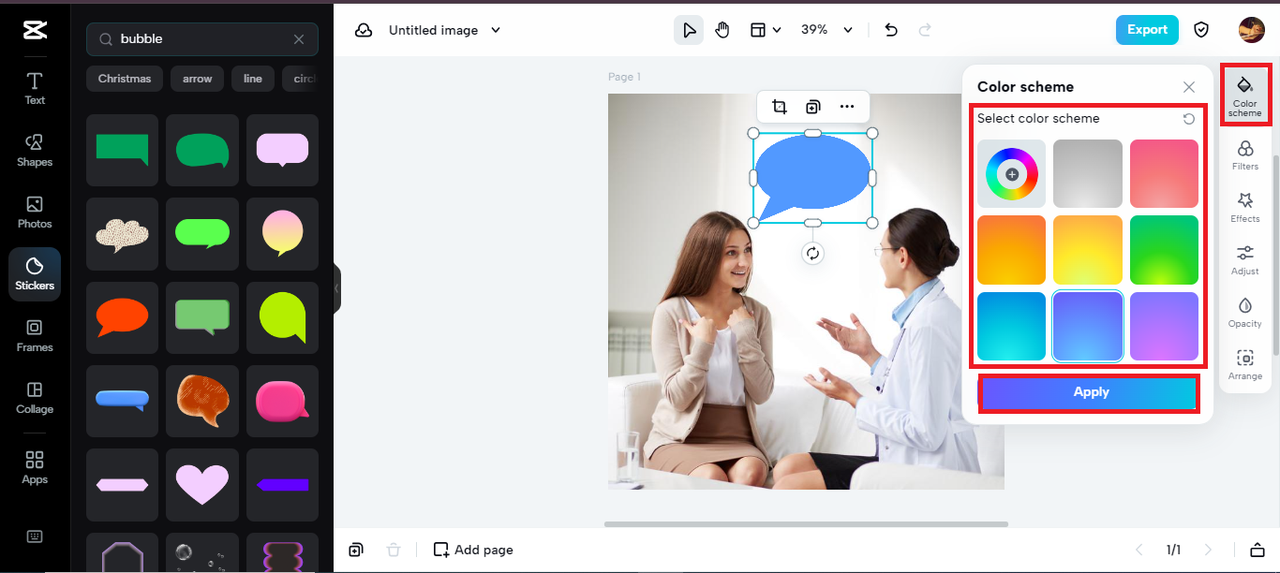1280x573 pixels.
Task: Select the arrow suggestion chip
Action: tap(197, 79)
